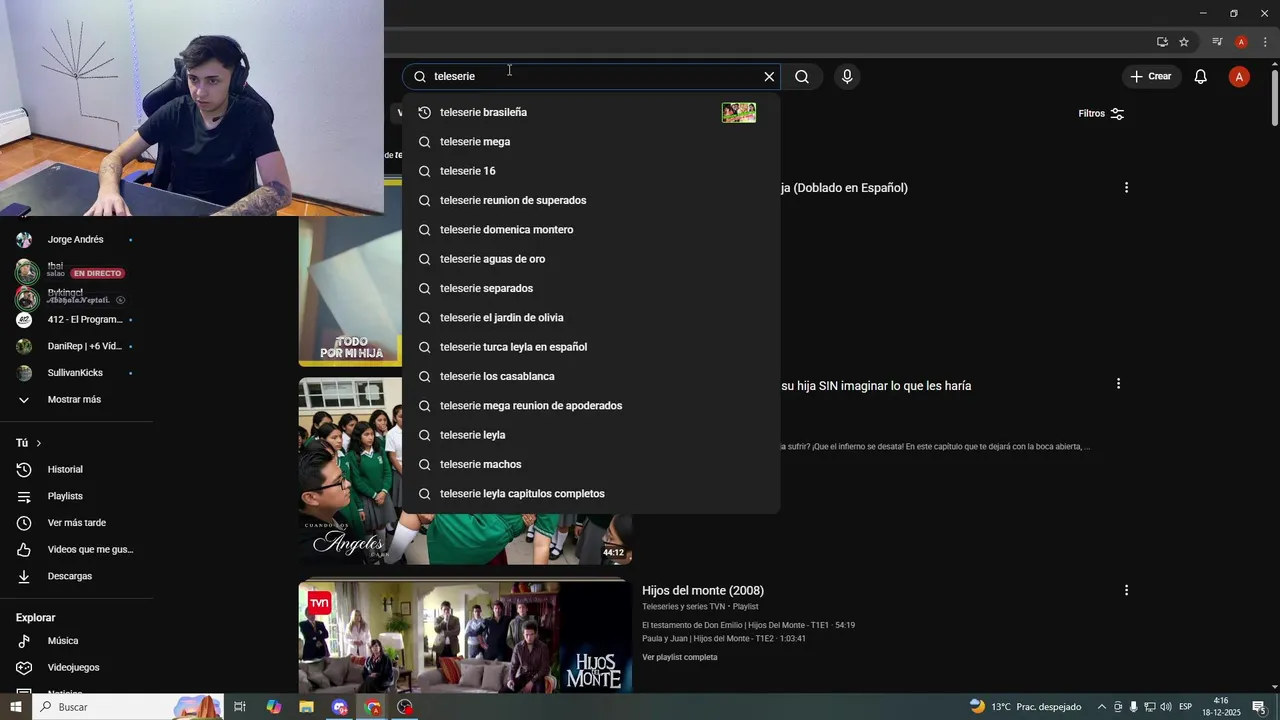The image size is (1280, 720).
Task: Click the Chrome install app icon
Action: pos(1162,42)
